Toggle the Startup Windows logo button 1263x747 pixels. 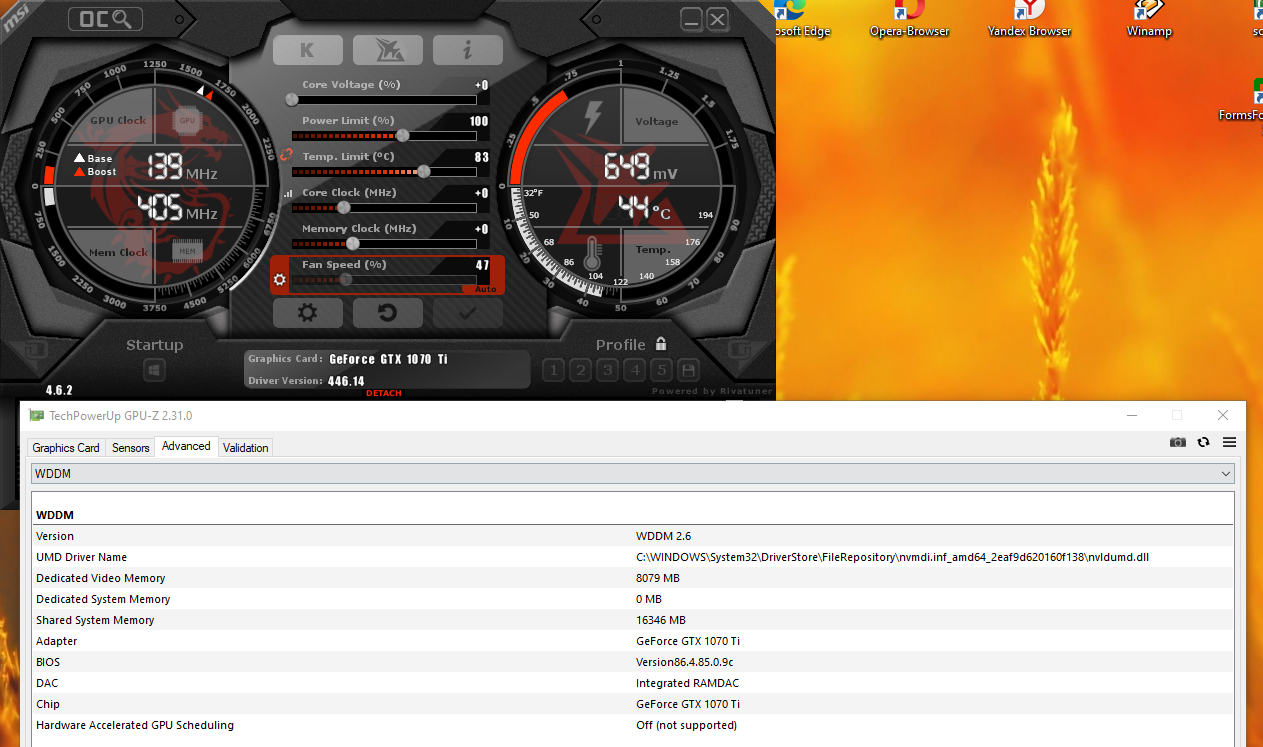[x=154, y=370]
